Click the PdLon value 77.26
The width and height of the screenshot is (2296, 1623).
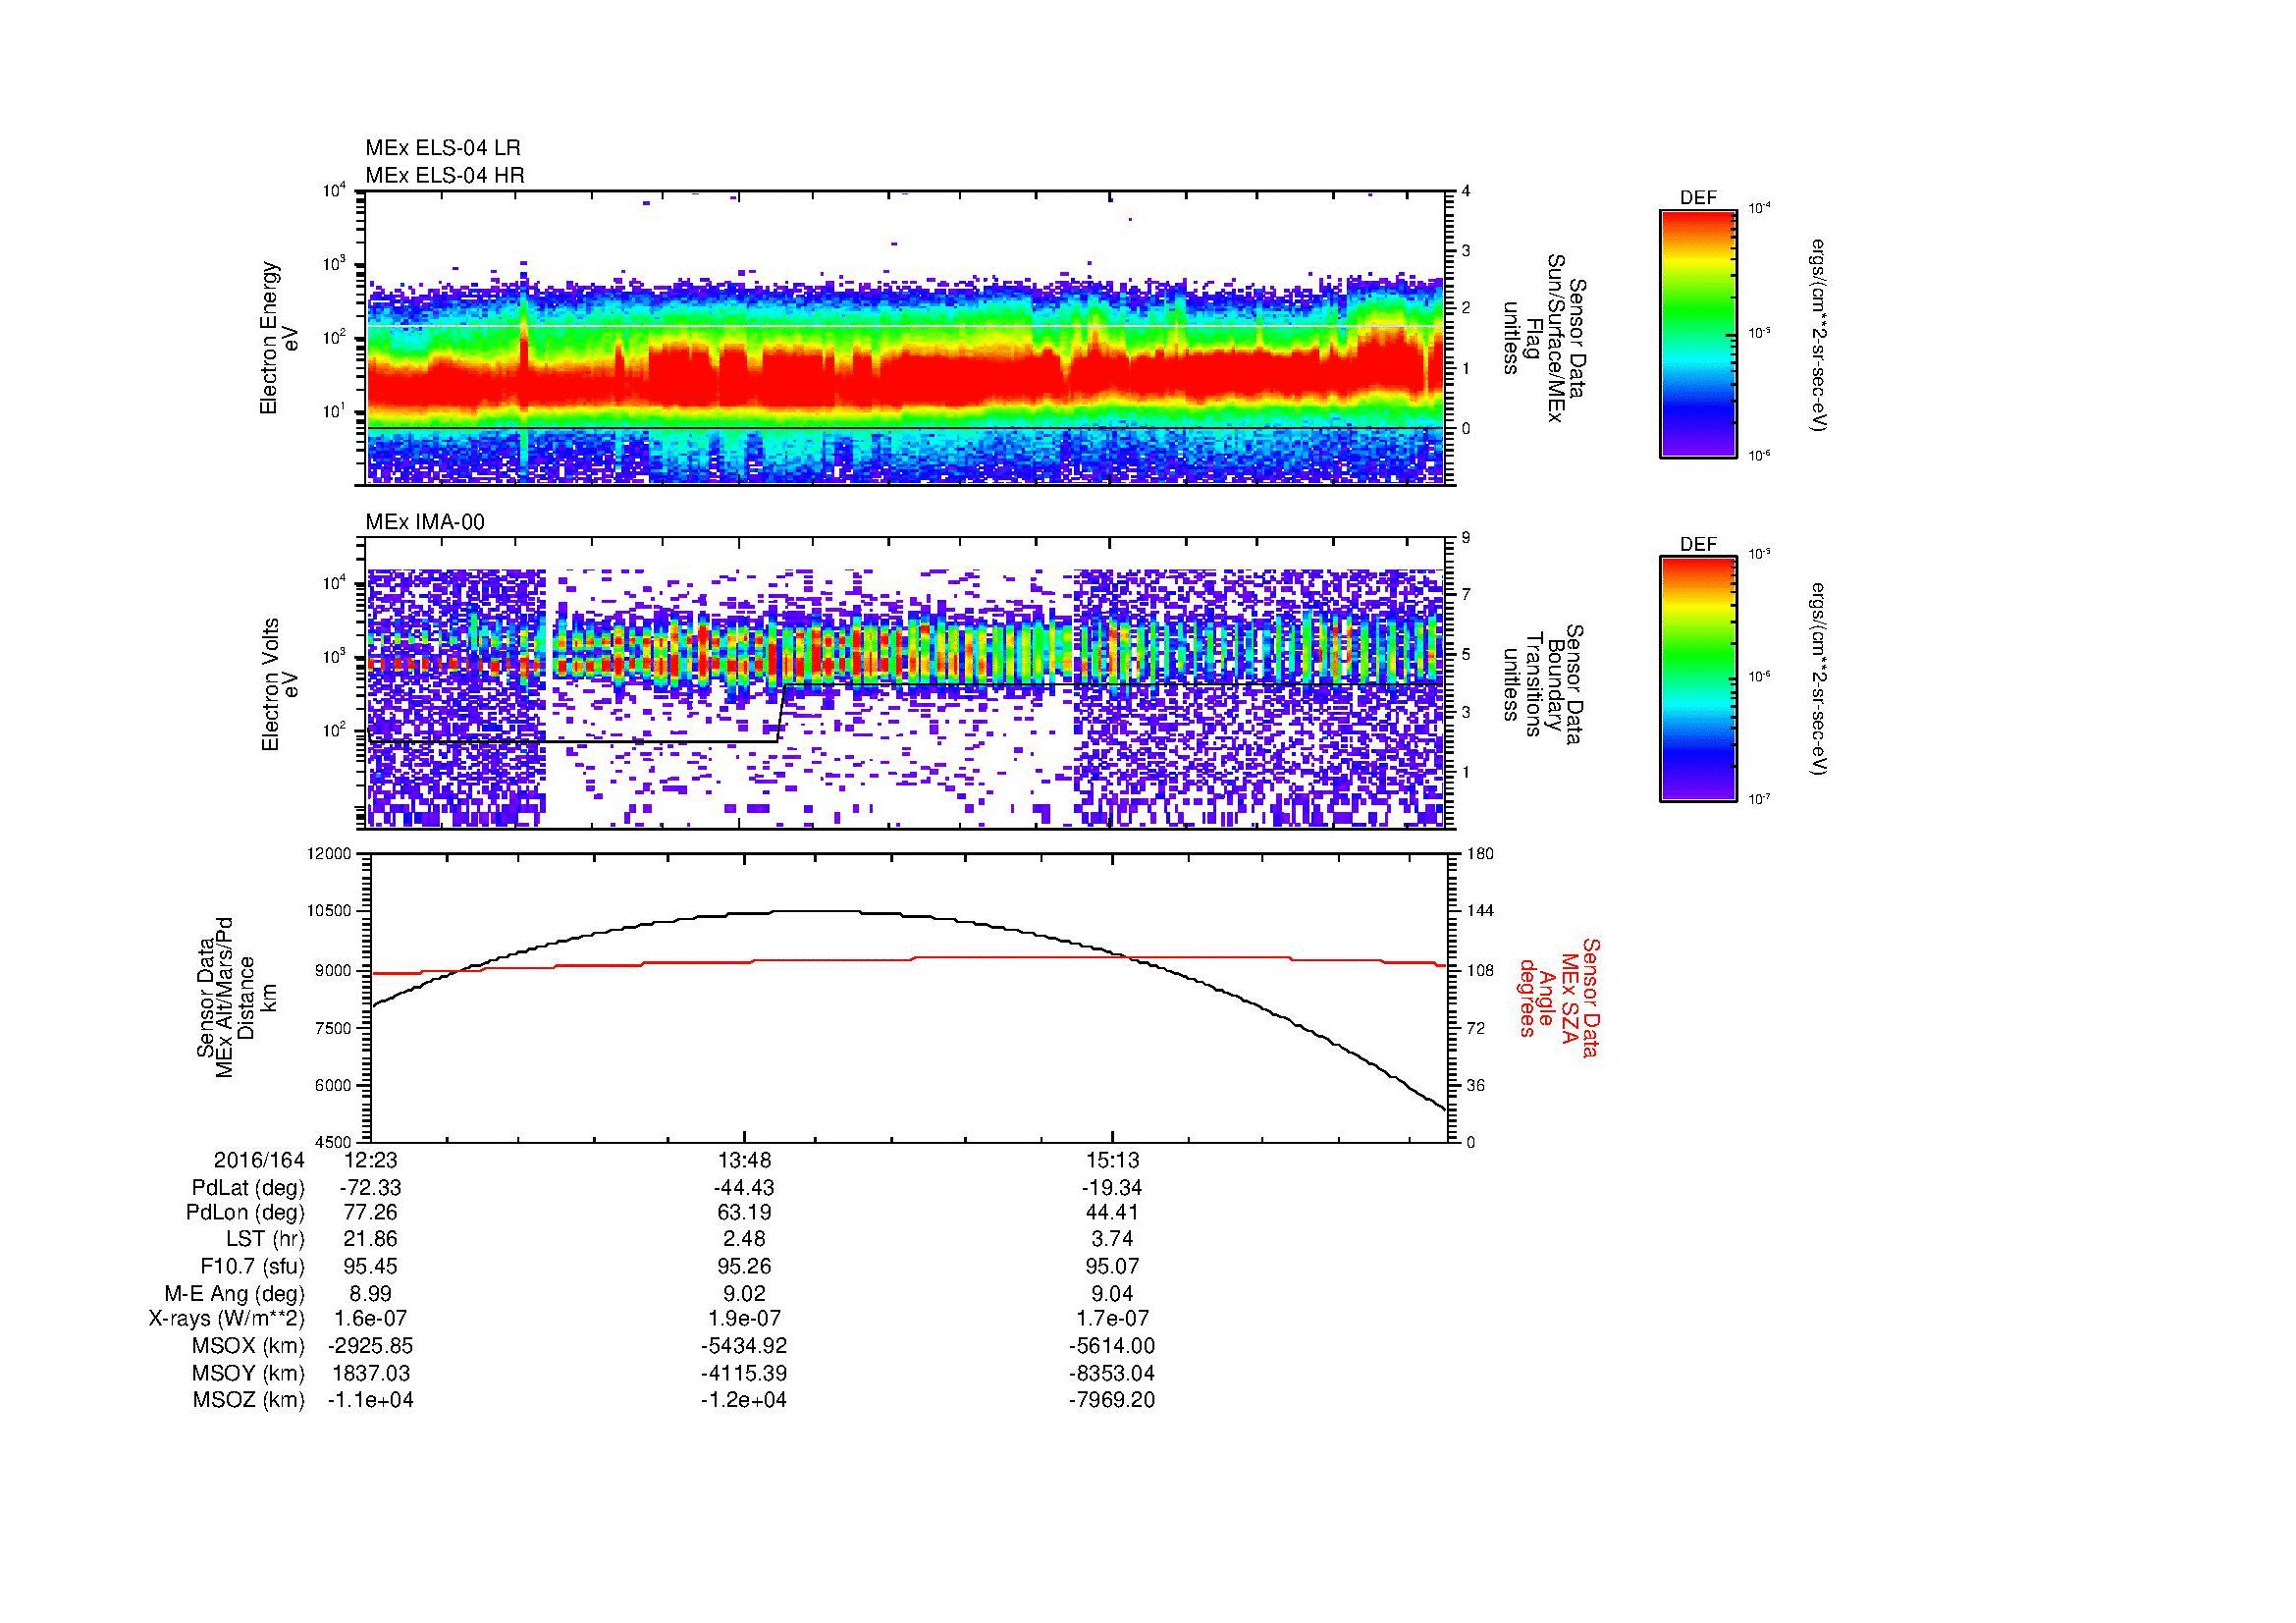(369, 1213)
